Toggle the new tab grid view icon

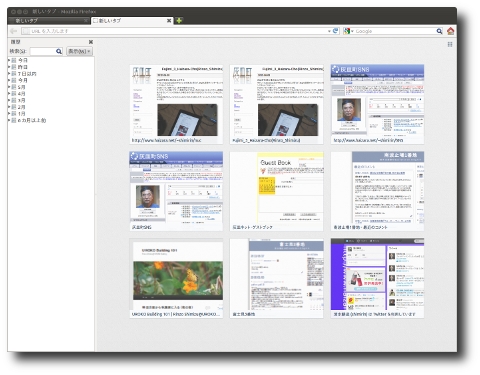450,44
